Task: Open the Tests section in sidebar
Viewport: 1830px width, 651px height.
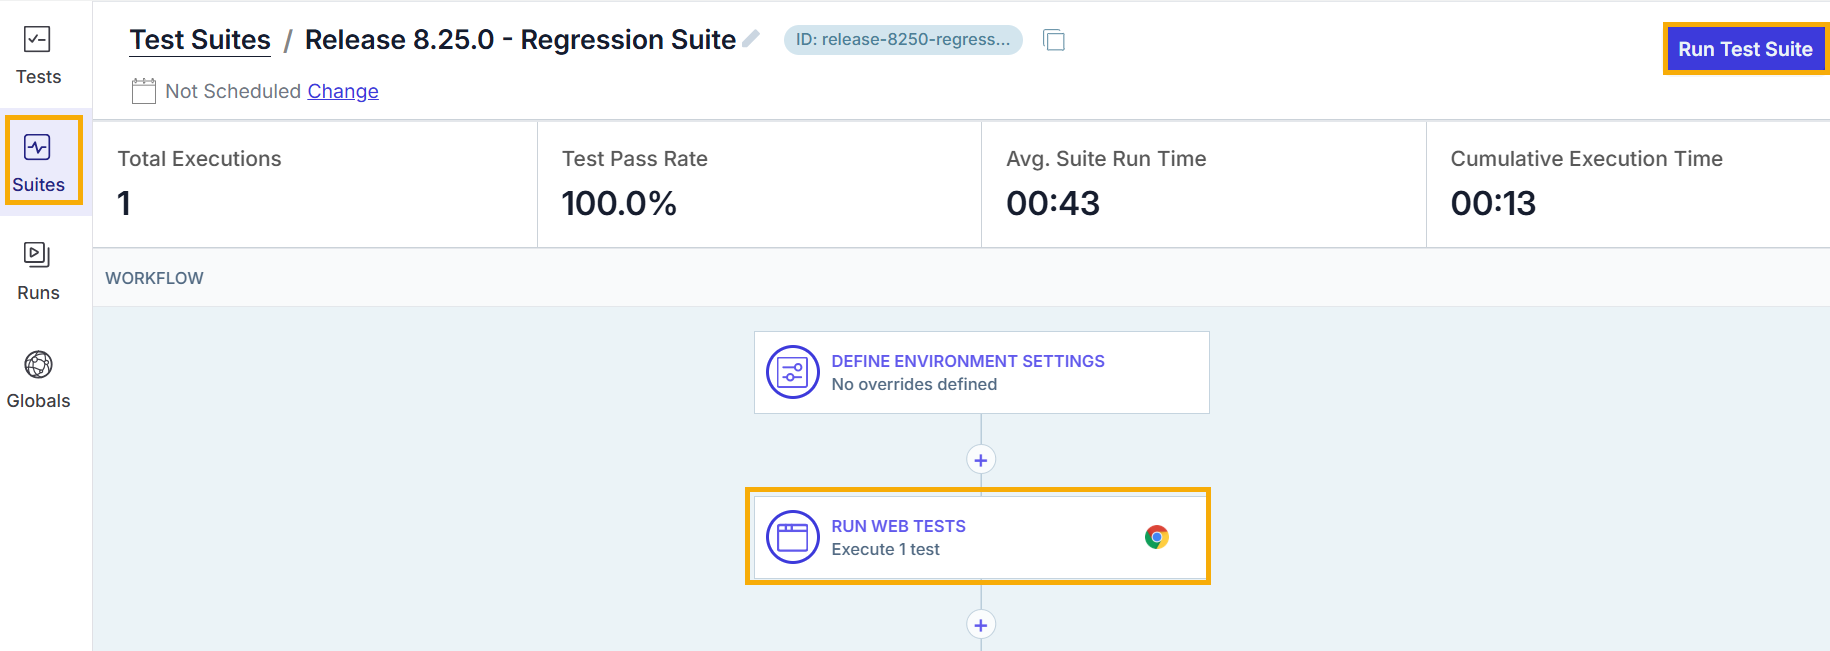Action: (x=38, y=56)
